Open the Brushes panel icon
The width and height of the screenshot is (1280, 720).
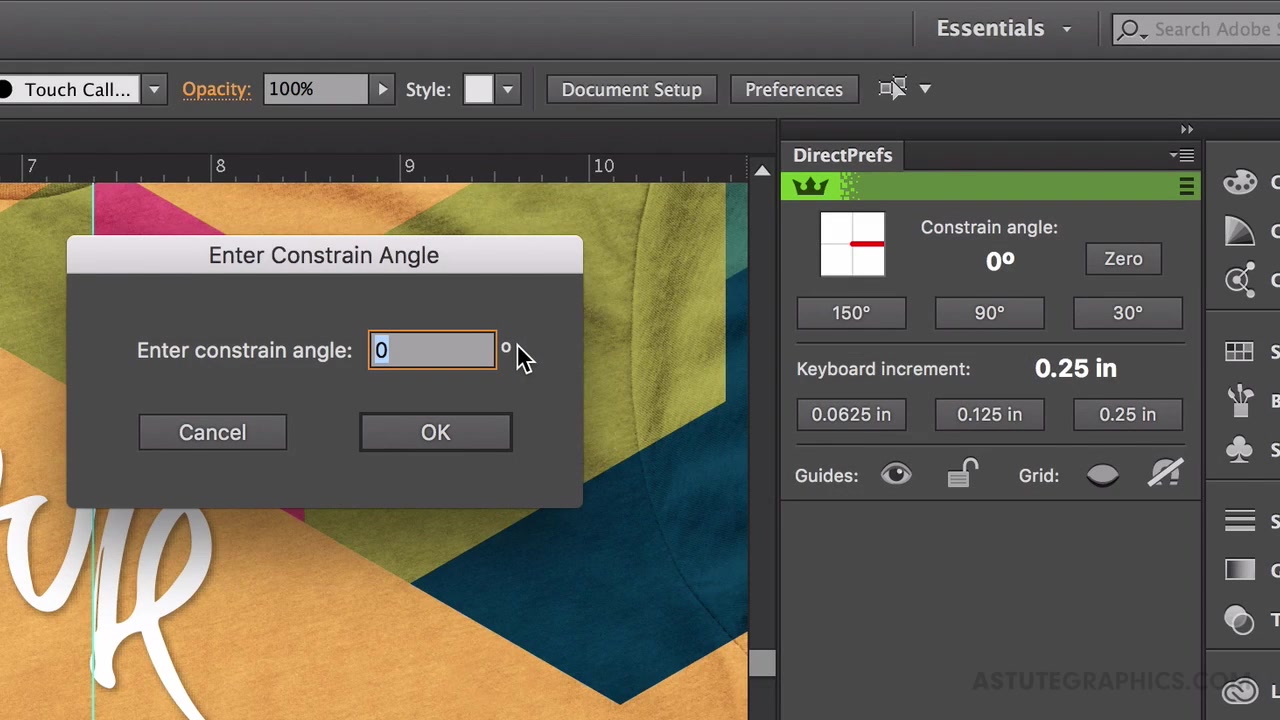1240,400
